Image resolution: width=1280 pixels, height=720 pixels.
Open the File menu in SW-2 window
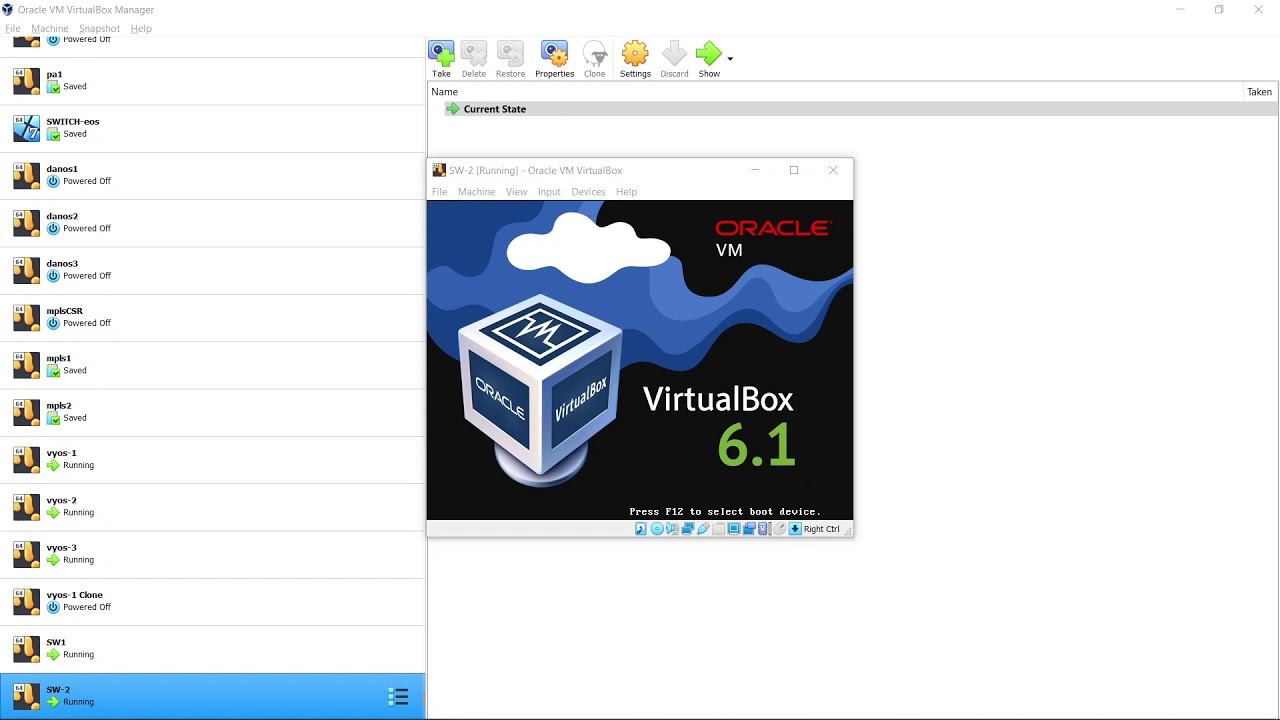pyautogui.click(x=439, y=192)
